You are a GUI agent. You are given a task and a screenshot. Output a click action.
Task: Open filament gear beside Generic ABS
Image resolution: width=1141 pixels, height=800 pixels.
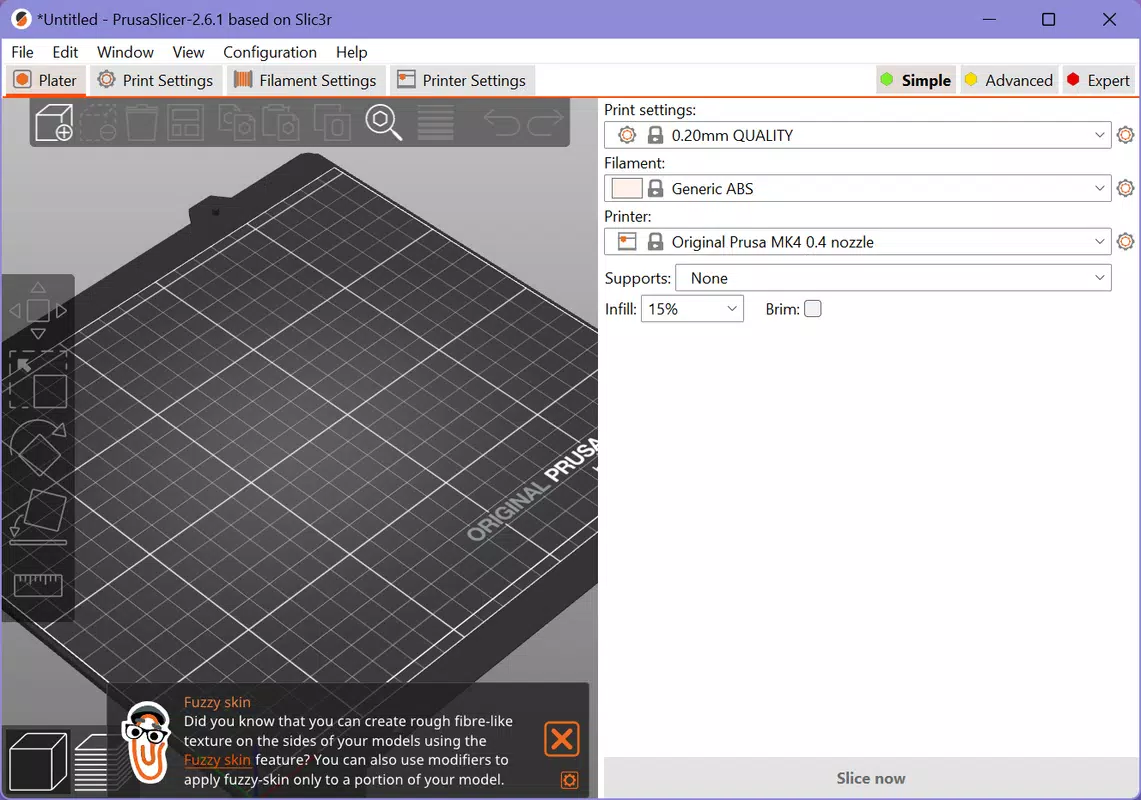click(x=1125, y=189)
